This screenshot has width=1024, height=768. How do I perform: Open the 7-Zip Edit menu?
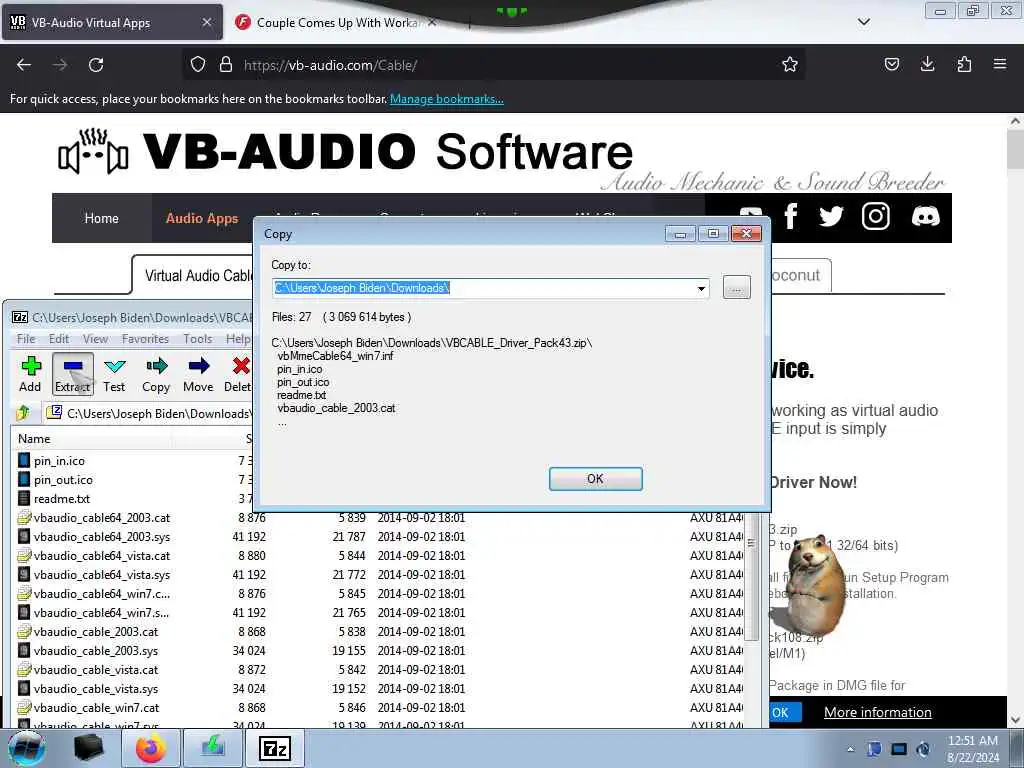coord(59,338)
